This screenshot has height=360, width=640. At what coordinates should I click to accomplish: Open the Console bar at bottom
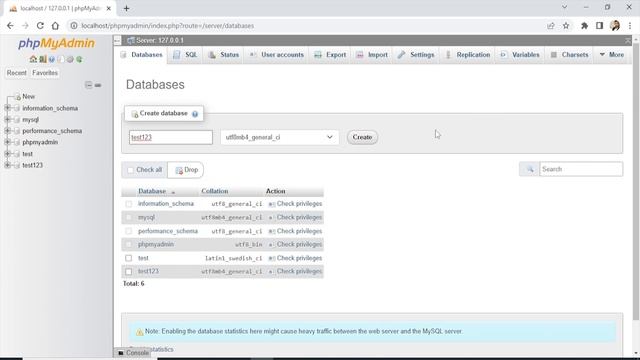133,353
